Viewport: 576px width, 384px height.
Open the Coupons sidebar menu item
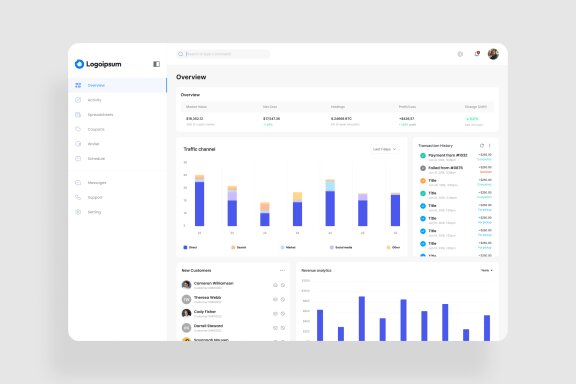point(118,129)
